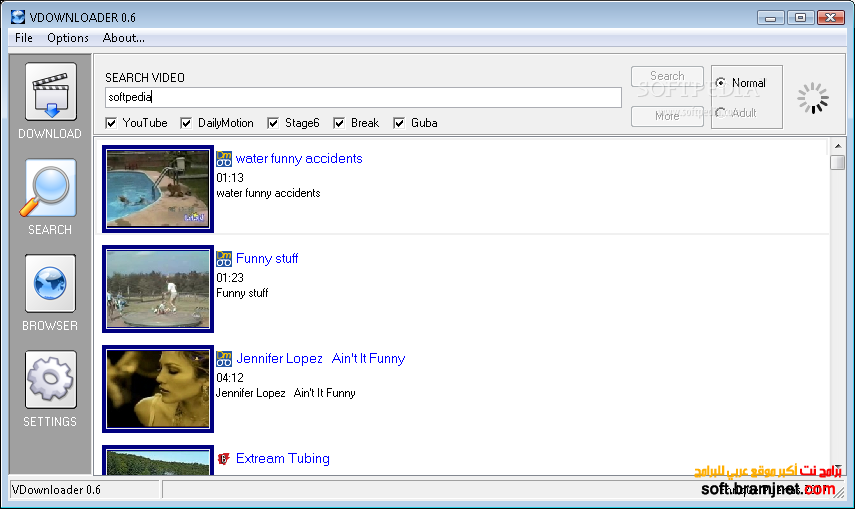Click Break source icon beside Extream Tubing

224,458
